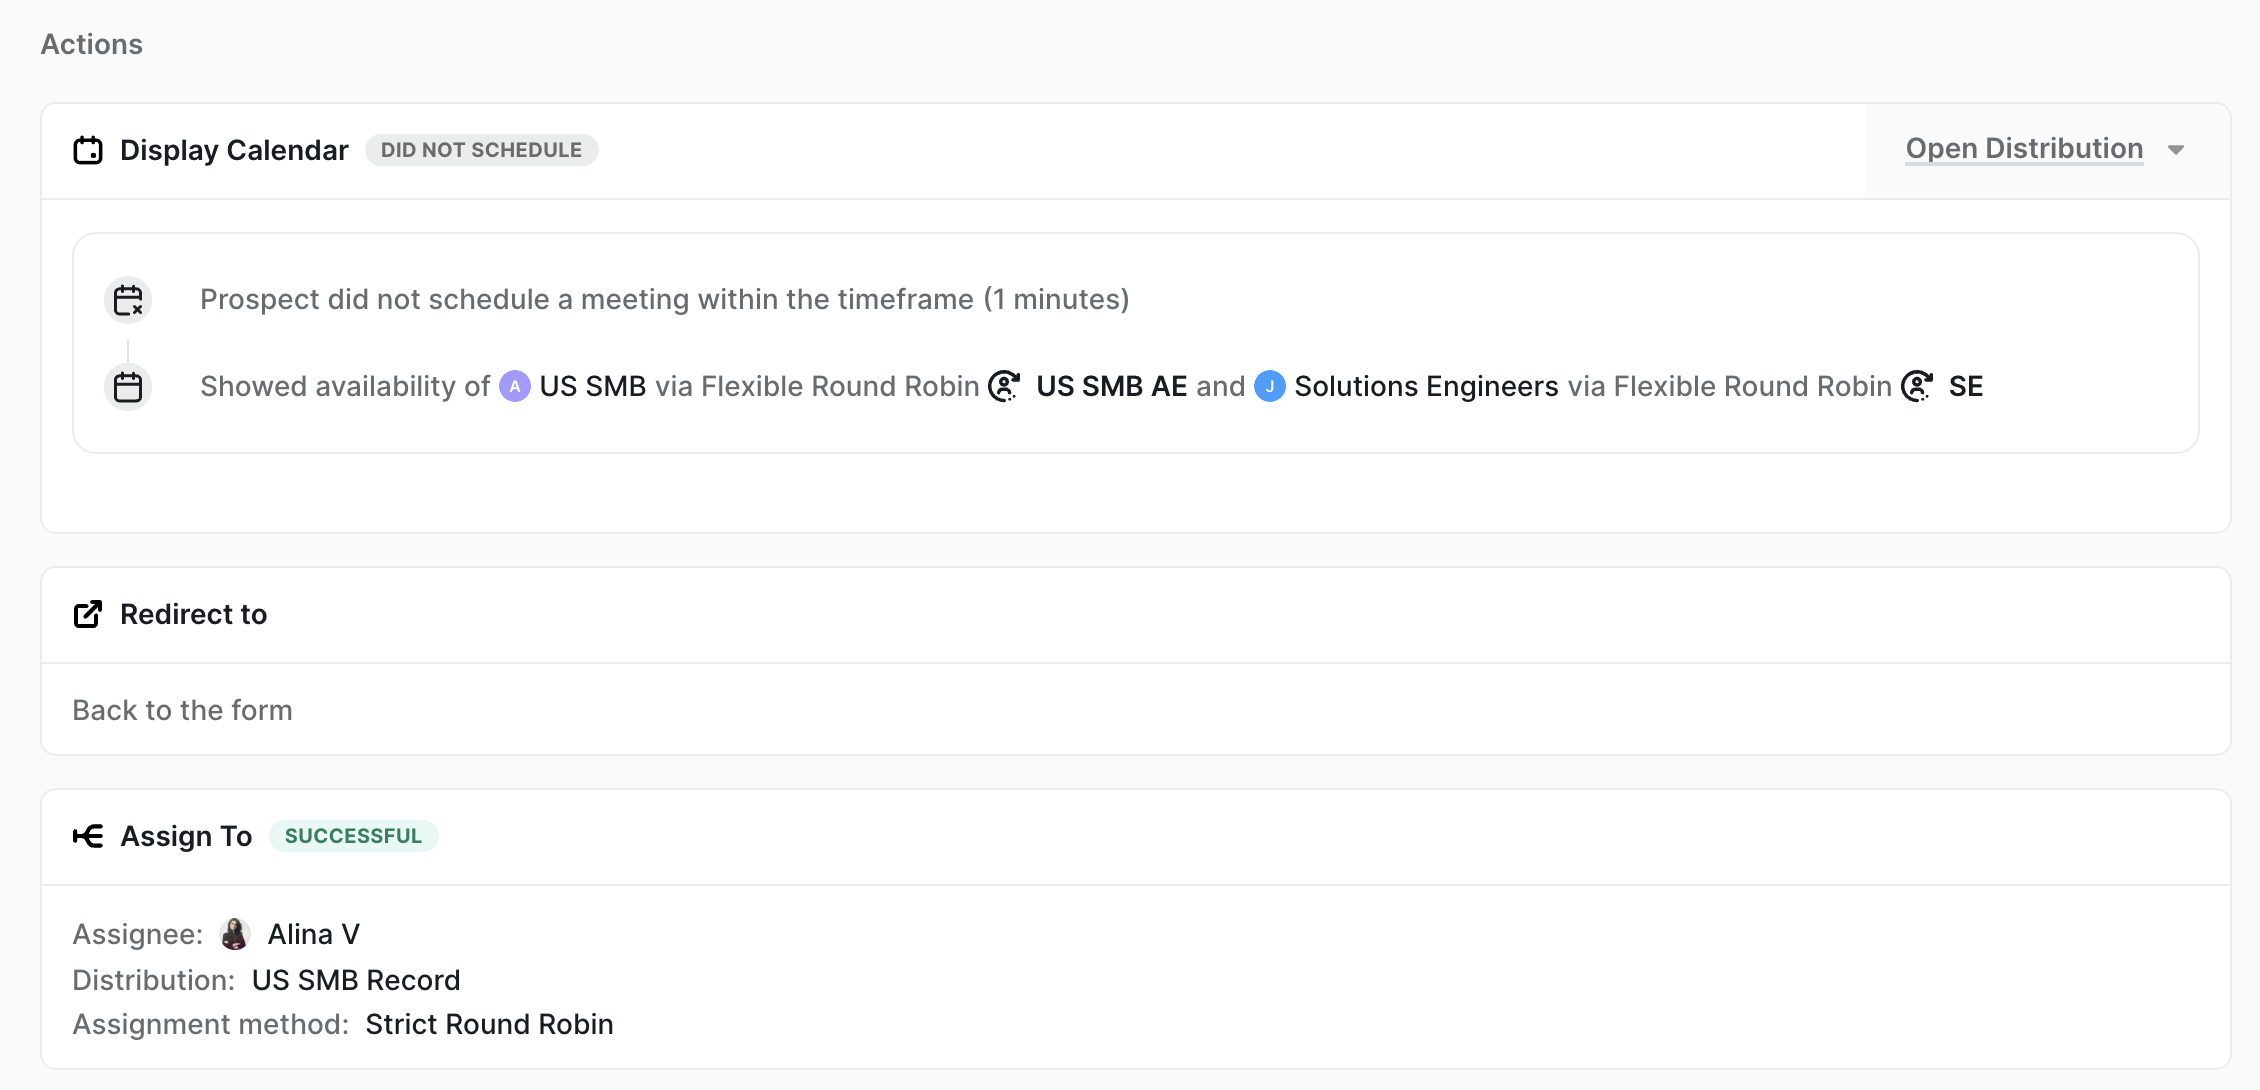Image resolution: width=2260 pixels, height=1090 pixels.
Task: Click the showed-availability calendar icon
Action: pyautogui.click(x=128, y=387)
